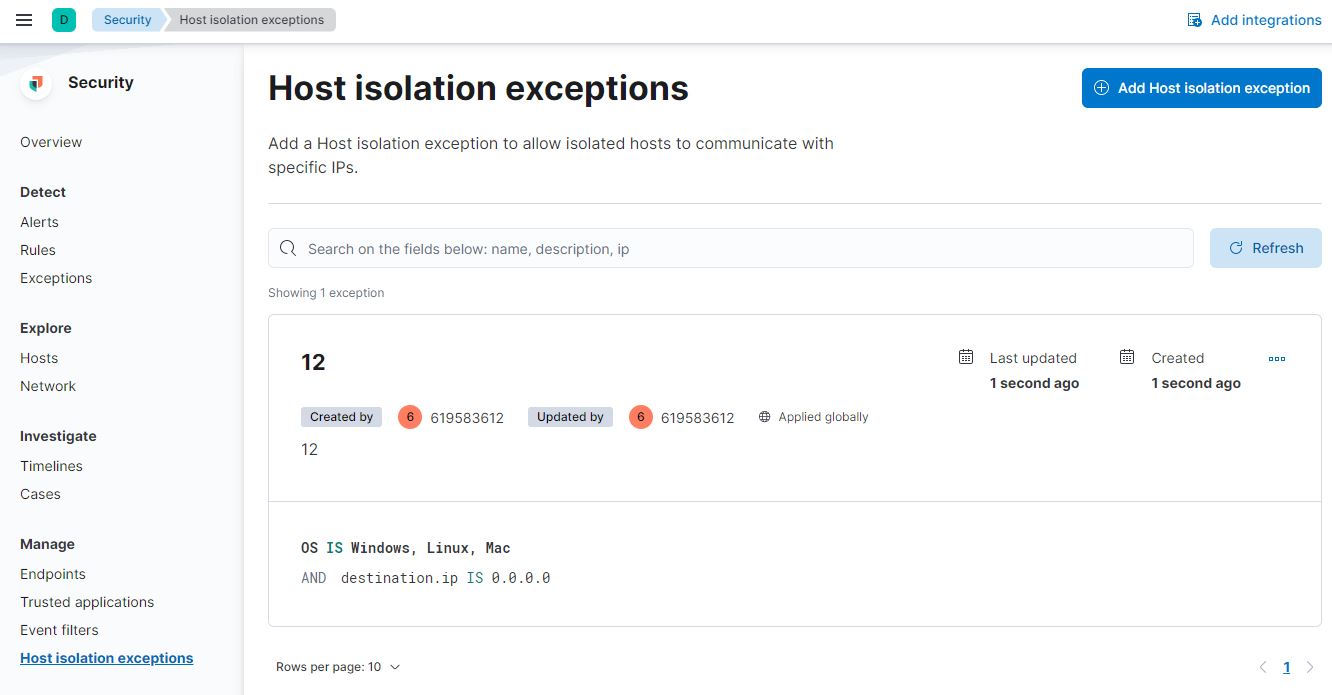Select page 1 in the pagination
The width and height of the screenshot is (1332, 695).
[x=1287, y=667]
